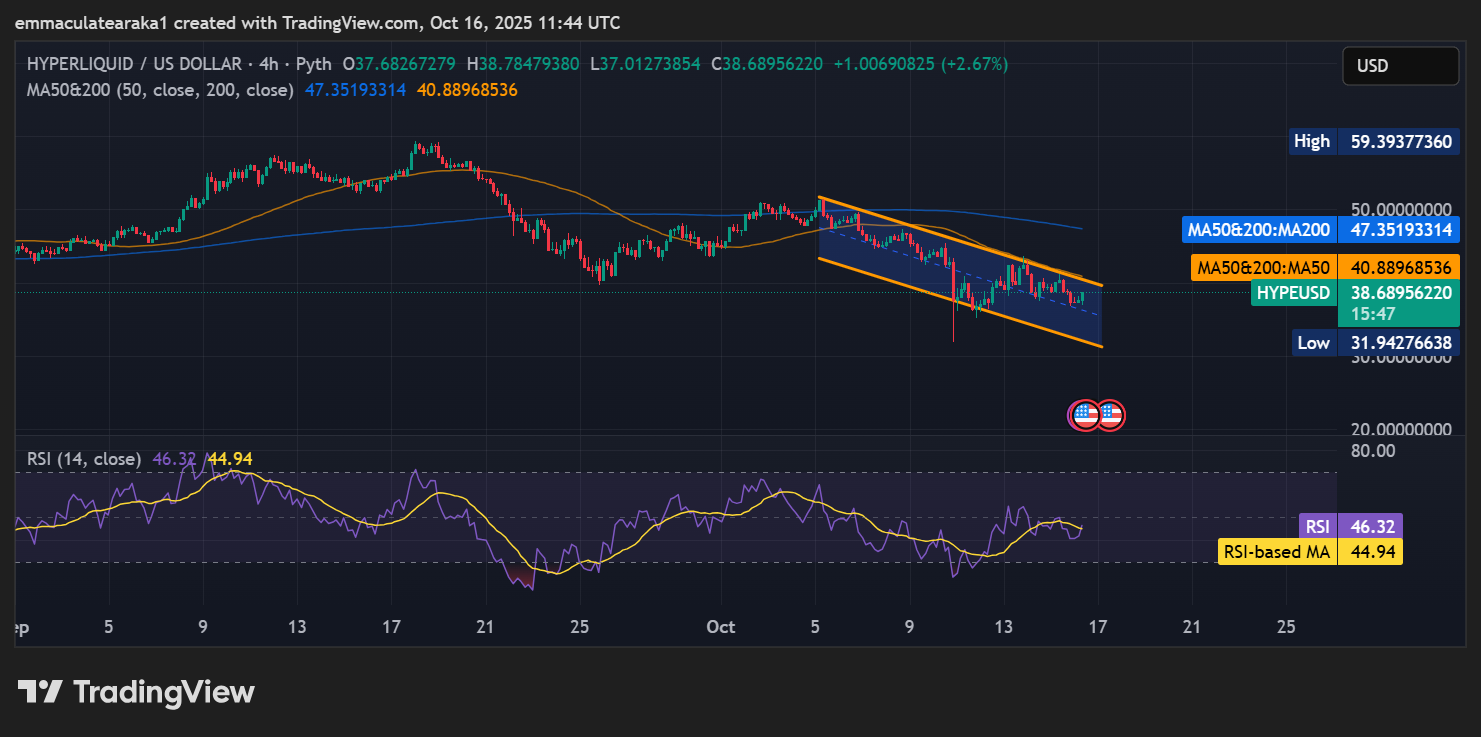Click the purple RSI 46.32 axis label
This screenshot has height=737, width=1481.
click(1350, 526)
